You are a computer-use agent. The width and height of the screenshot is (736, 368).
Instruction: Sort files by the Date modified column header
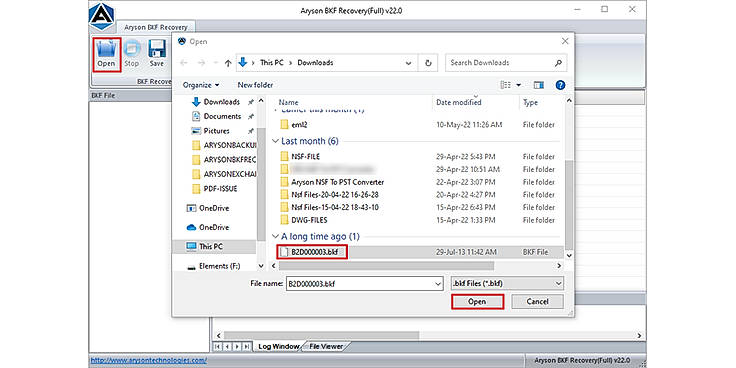tap(459, 102)
